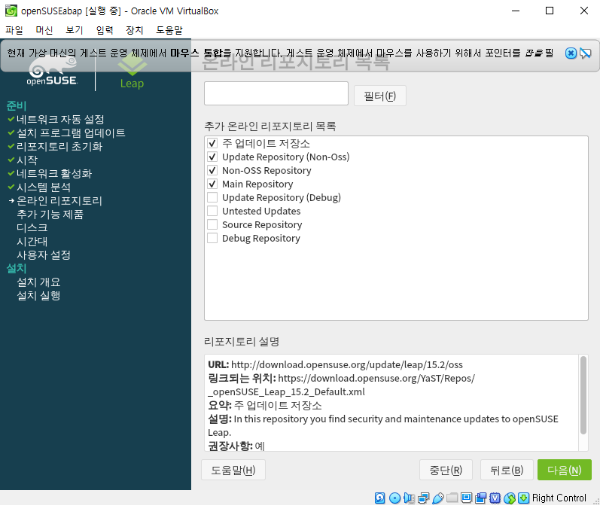This screenshot has width=600, height=505.
Task: Click the 네트워크 자동 설정 sidebar step
Action: pyautogui.click(x=60, y=119)
